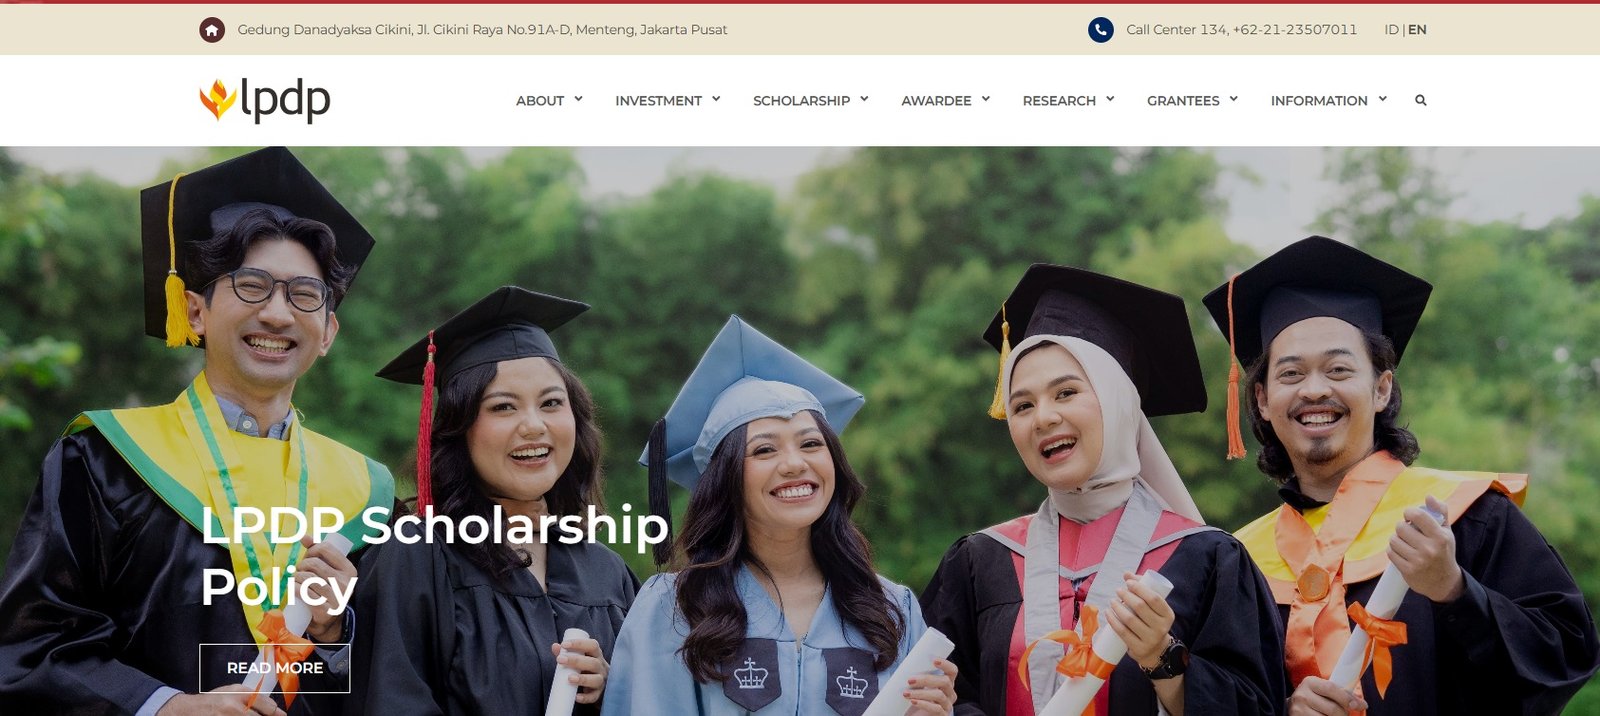Expand the Scholarship chevron arrow
This screenshot has width=1600, height=716.
864,99
